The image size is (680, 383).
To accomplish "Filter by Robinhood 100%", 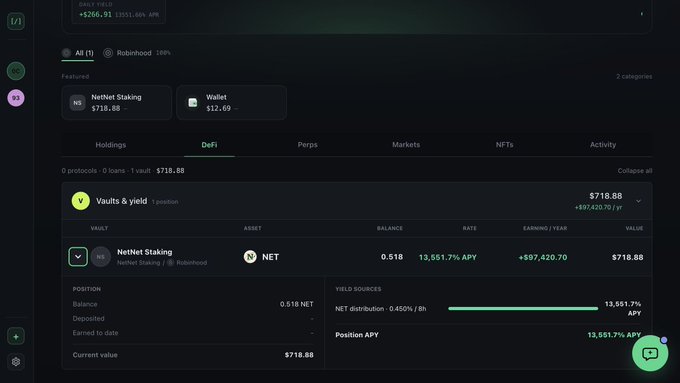I will pos(137,53).
